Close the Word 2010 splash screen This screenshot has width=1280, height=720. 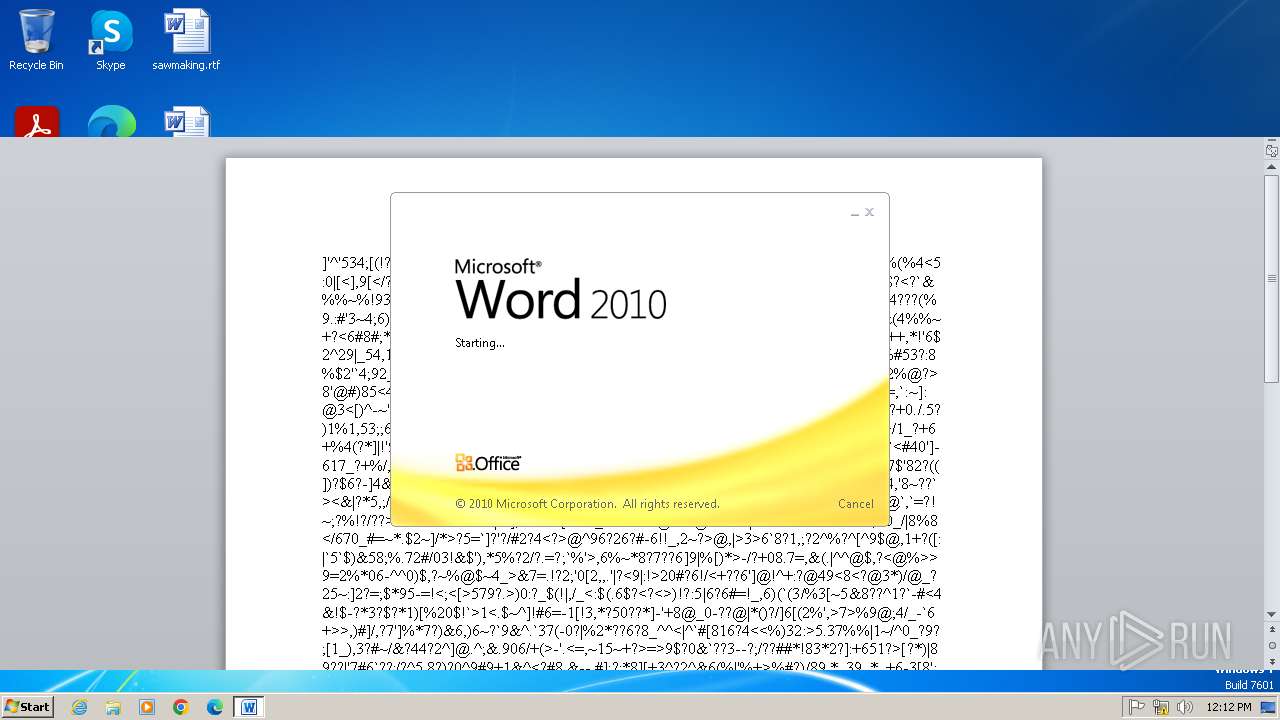click(869, 212)
